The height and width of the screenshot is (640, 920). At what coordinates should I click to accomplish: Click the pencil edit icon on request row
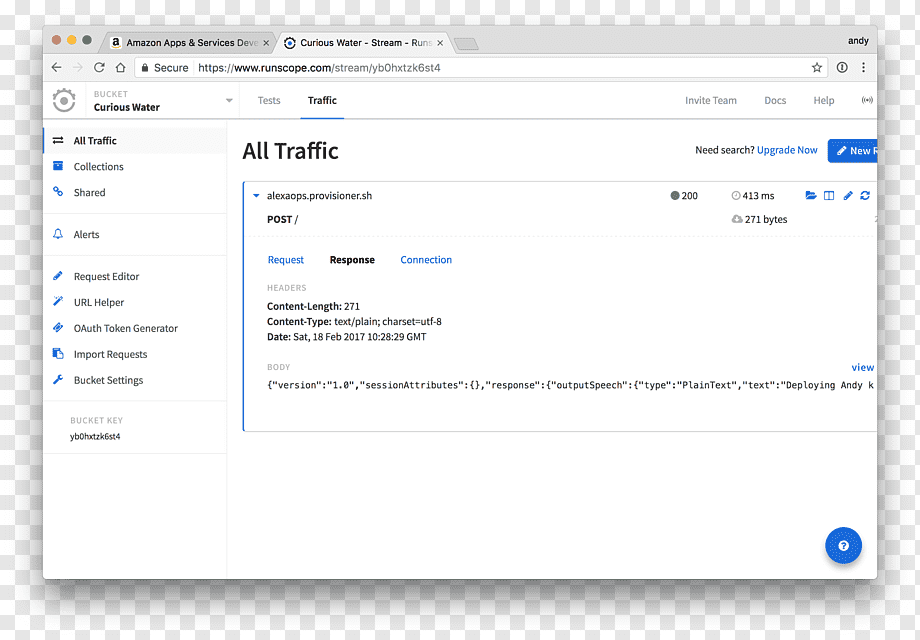(x=848, y=195)
